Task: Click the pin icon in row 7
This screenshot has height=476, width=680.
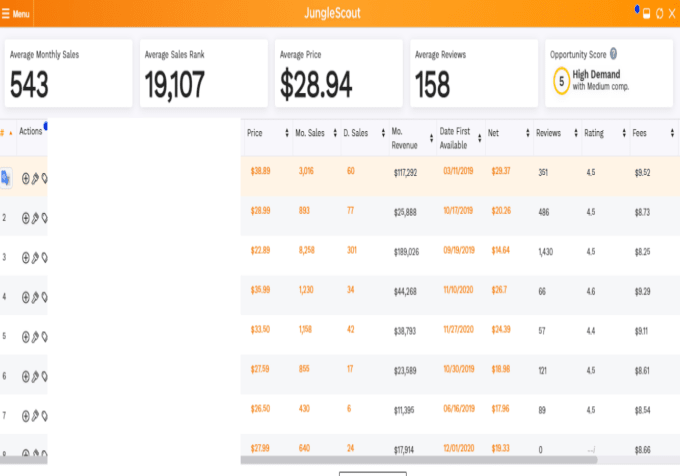Action: [35, 416]
